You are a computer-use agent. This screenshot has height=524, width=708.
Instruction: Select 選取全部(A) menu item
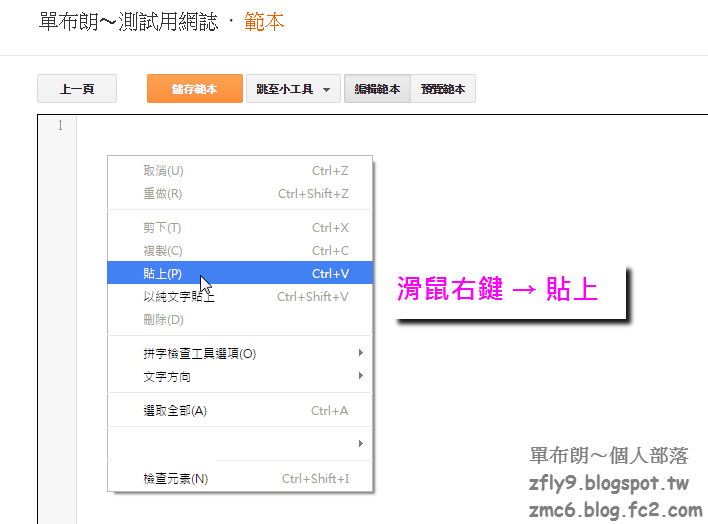[x=240, y=411]
